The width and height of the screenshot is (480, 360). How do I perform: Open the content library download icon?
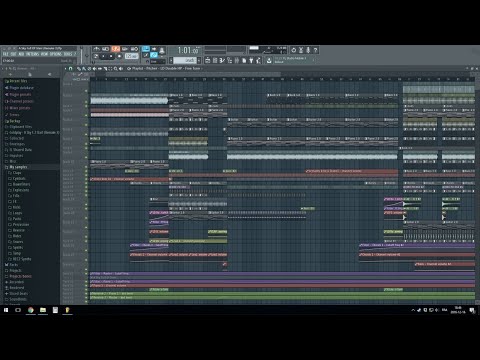(x=269, y=60)
